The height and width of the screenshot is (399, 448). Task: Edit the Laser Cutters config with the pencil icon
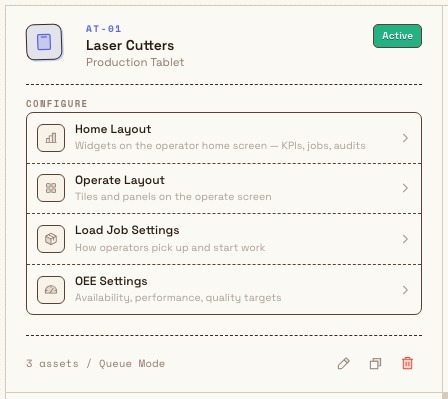[344, 363]
